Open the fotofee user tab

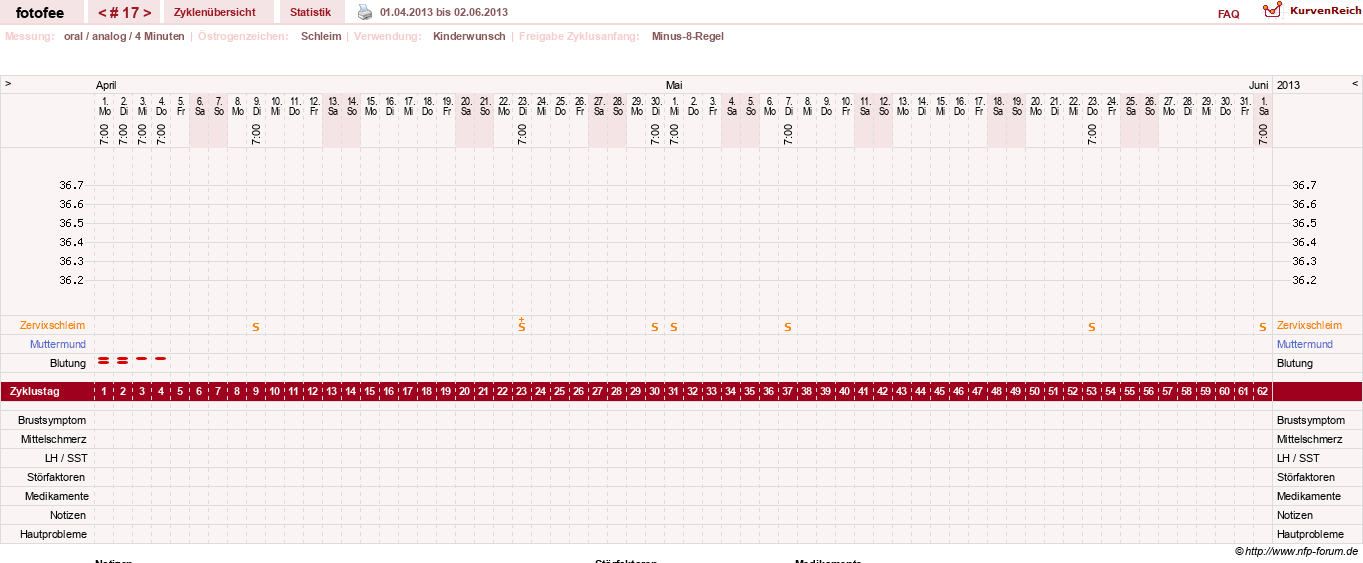click(40, 13)
